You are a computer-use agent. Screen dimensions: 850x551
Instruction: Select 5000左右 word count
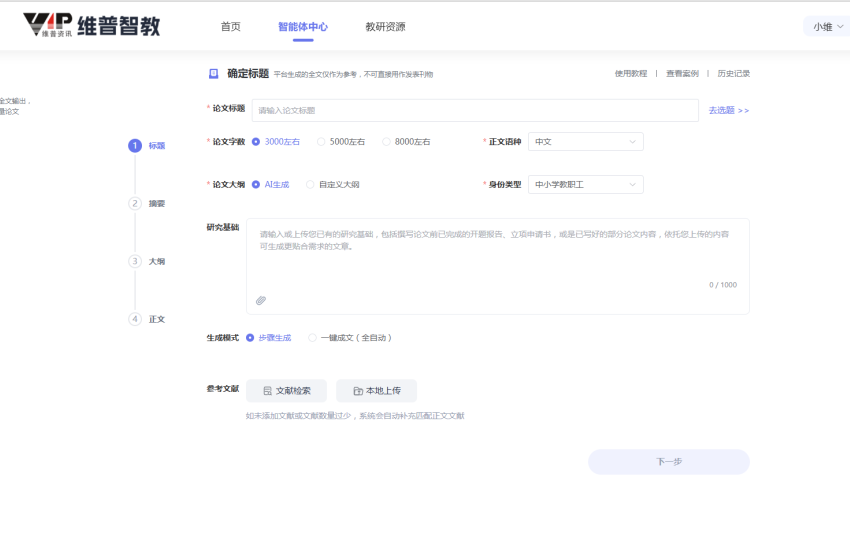tap(341, 142)
